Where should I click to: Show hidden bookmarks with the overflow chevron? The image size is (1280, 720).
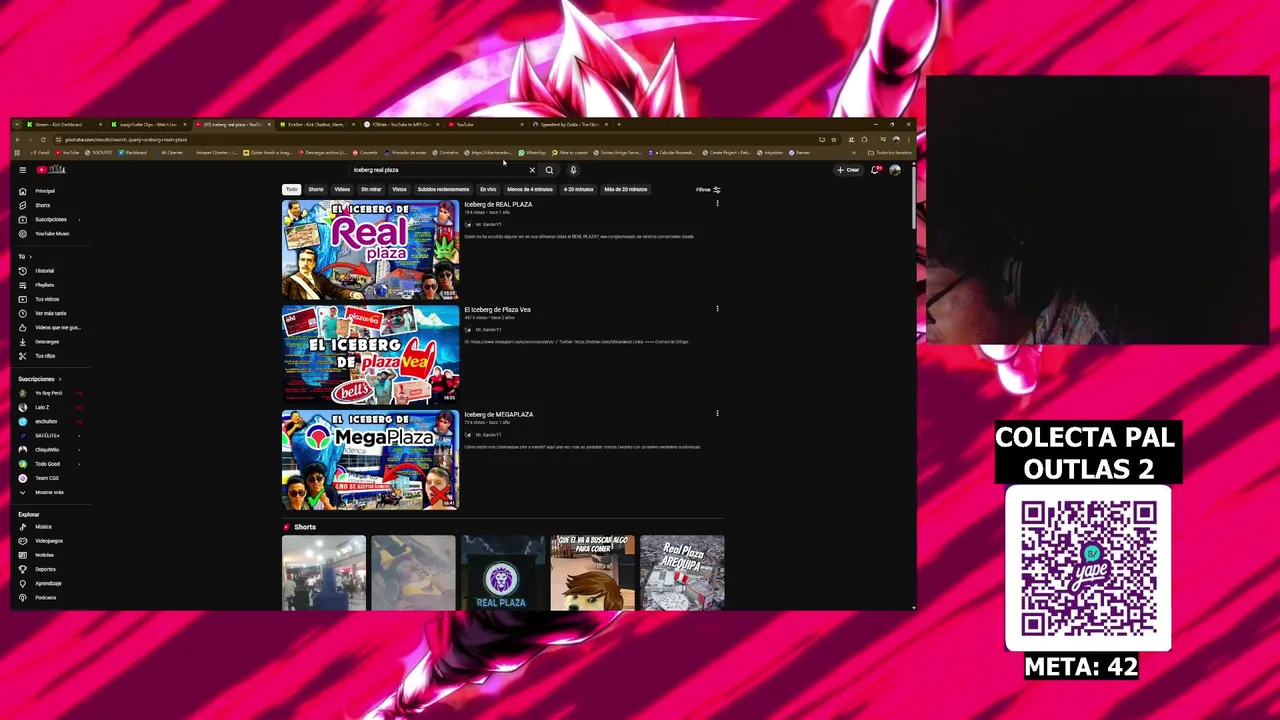[853, 152]
